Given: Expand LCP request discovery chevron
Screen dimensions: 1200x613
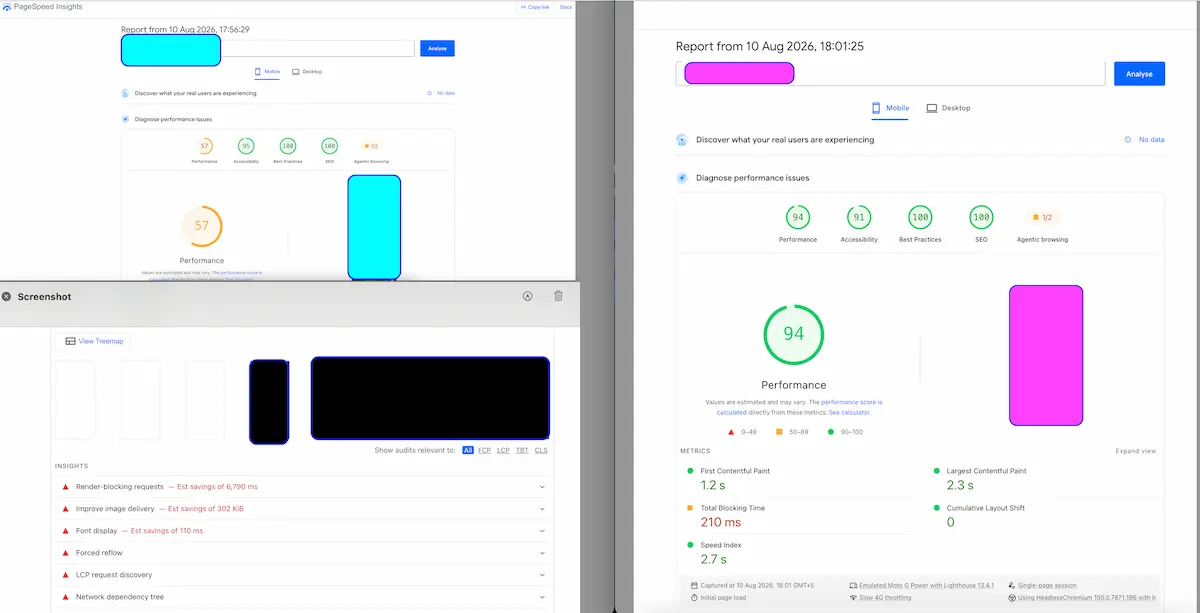Looking at the screenshot, I should pos(543,575).
